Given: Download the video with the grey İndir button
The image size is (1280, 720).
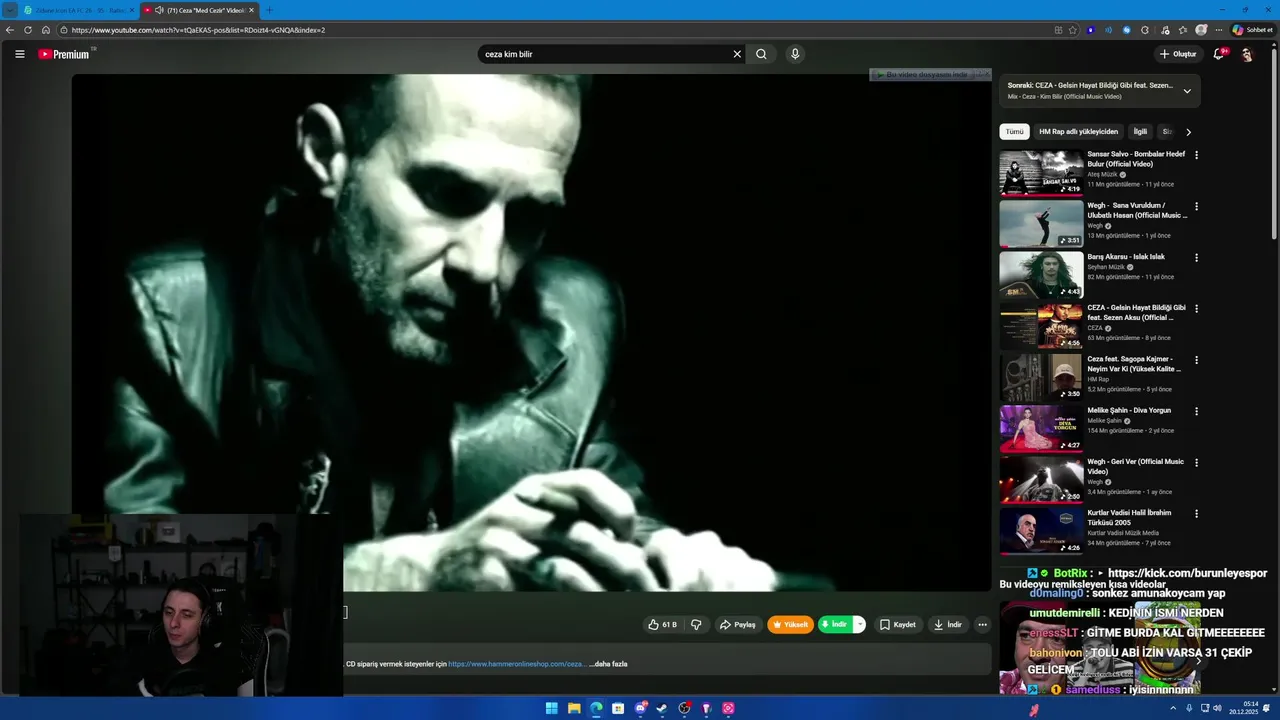Looking at the screenshot, I should [x=947, y=625].
